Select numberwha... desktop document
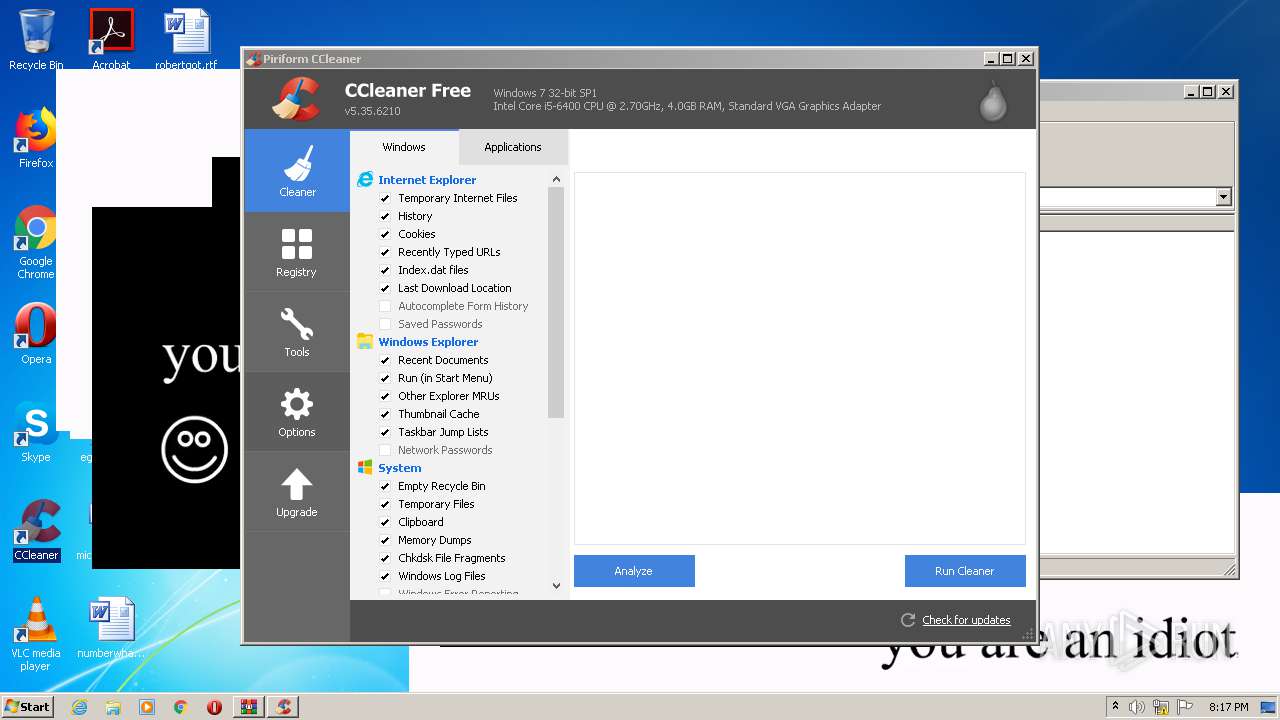The image size is (1280, 720). pos(111,628)
